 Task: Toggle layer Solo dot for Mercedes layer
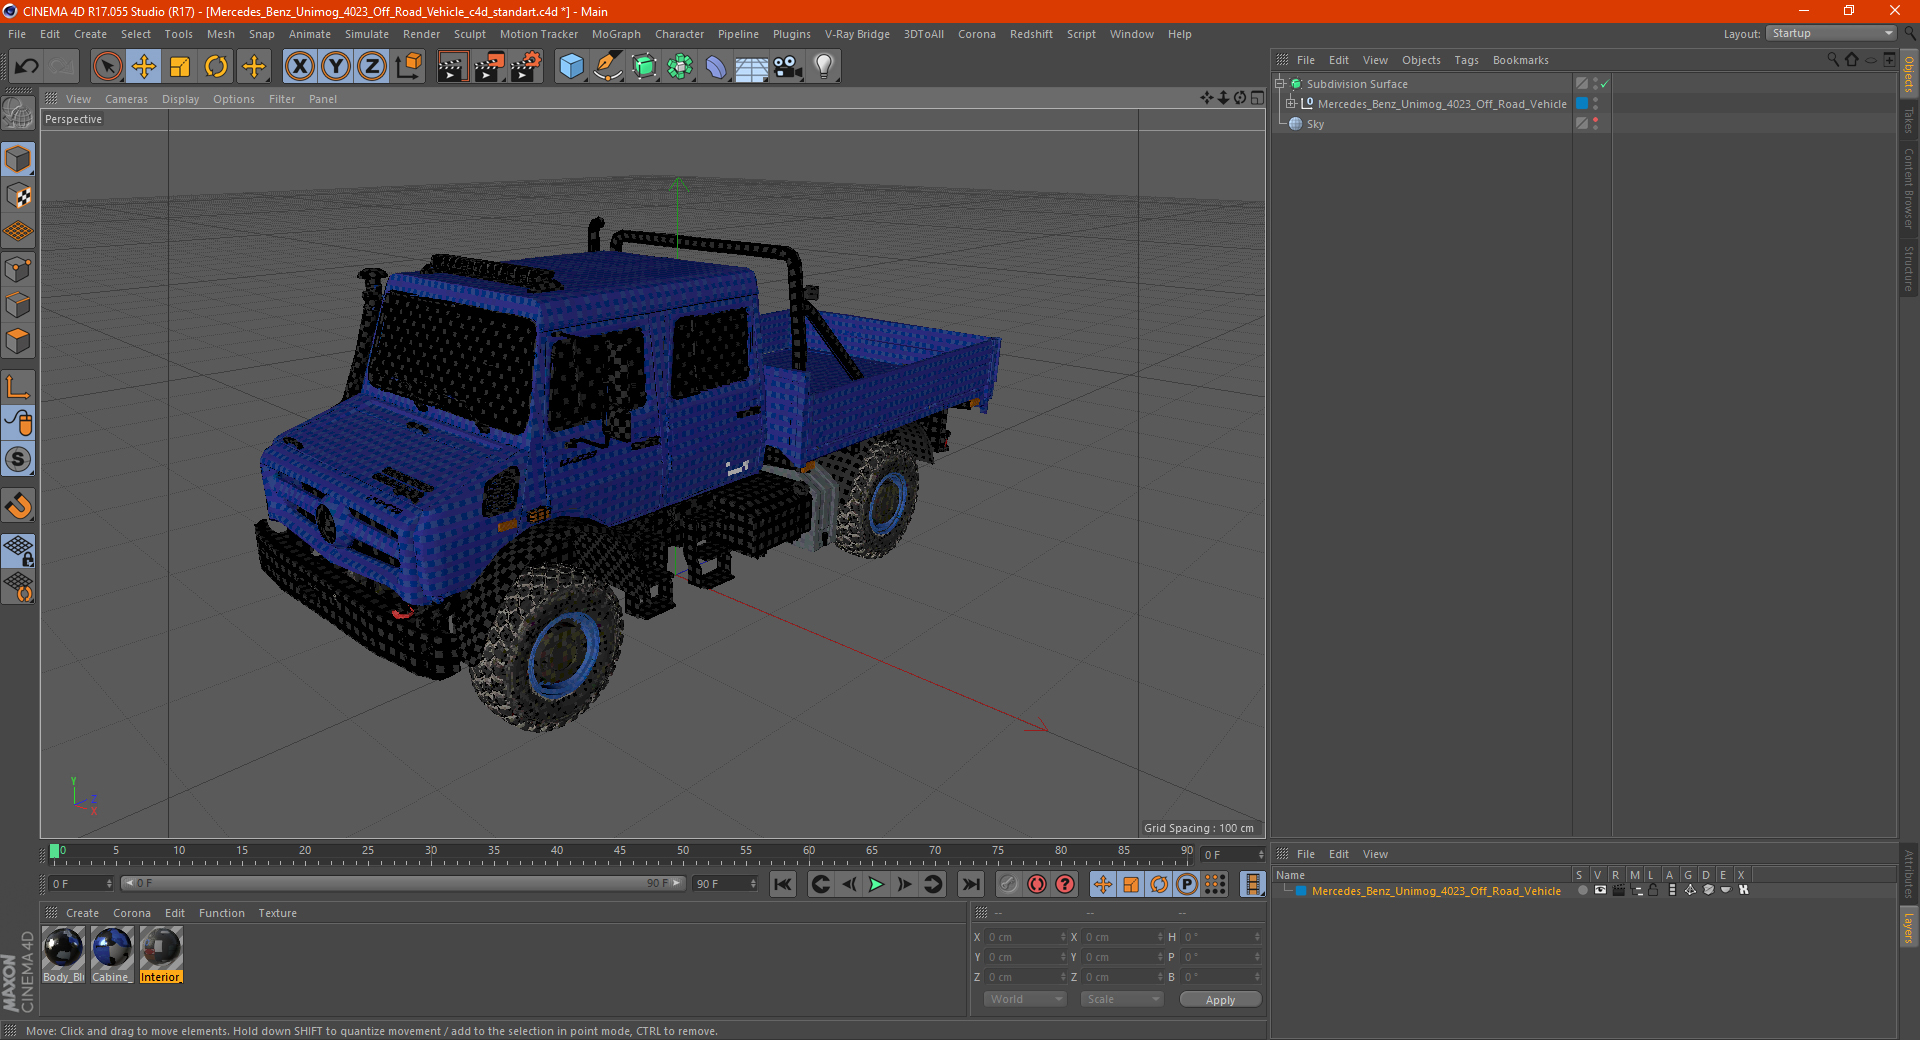(x=1582, y=890)
